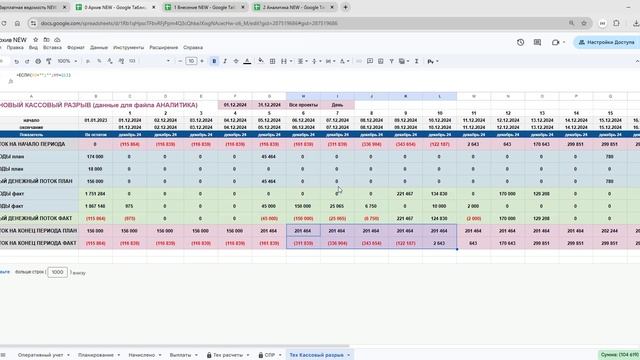
Task: Decrease decimal places in toolbar
Action: [110, 61]
